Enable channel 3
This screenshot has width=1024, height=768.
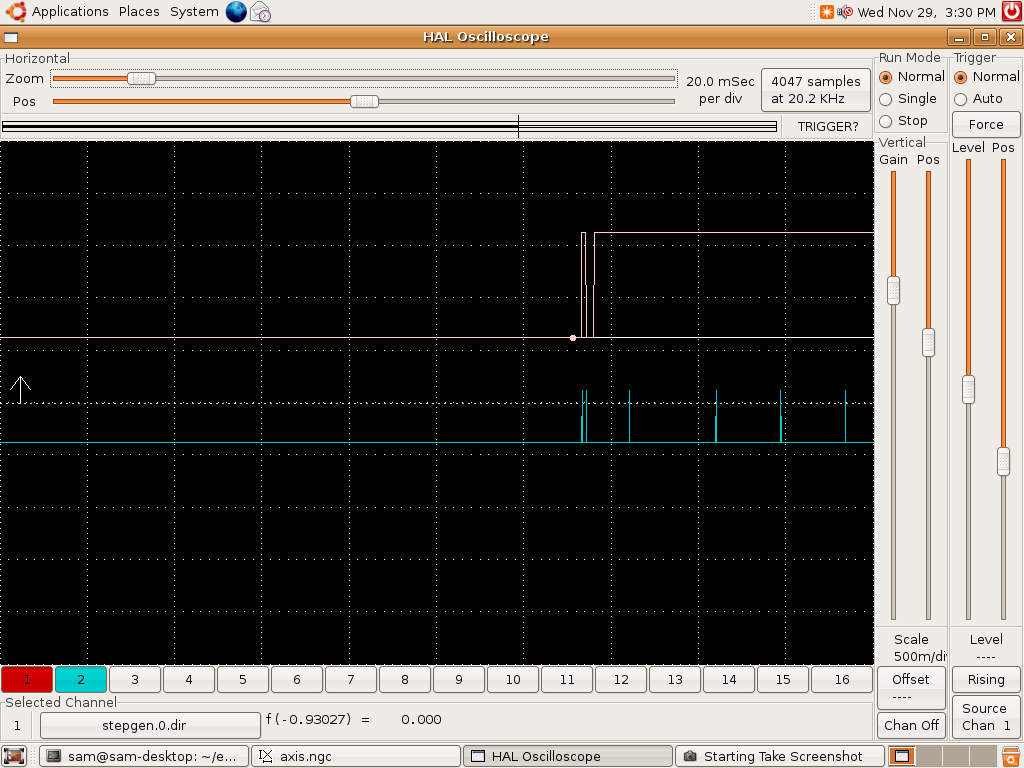tap(135, 679)
